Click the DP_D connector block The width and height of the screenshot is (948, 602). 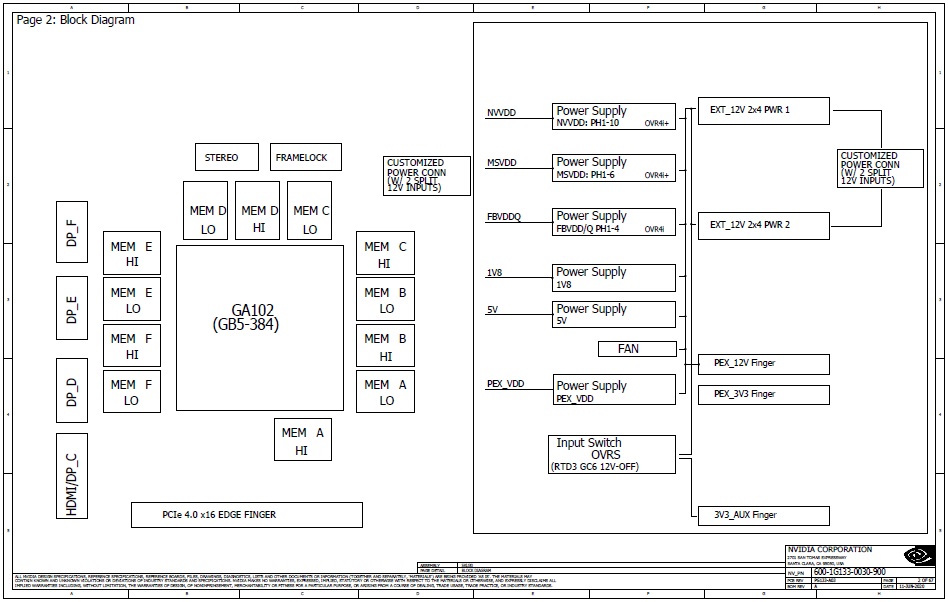click(x=72, y=390)
